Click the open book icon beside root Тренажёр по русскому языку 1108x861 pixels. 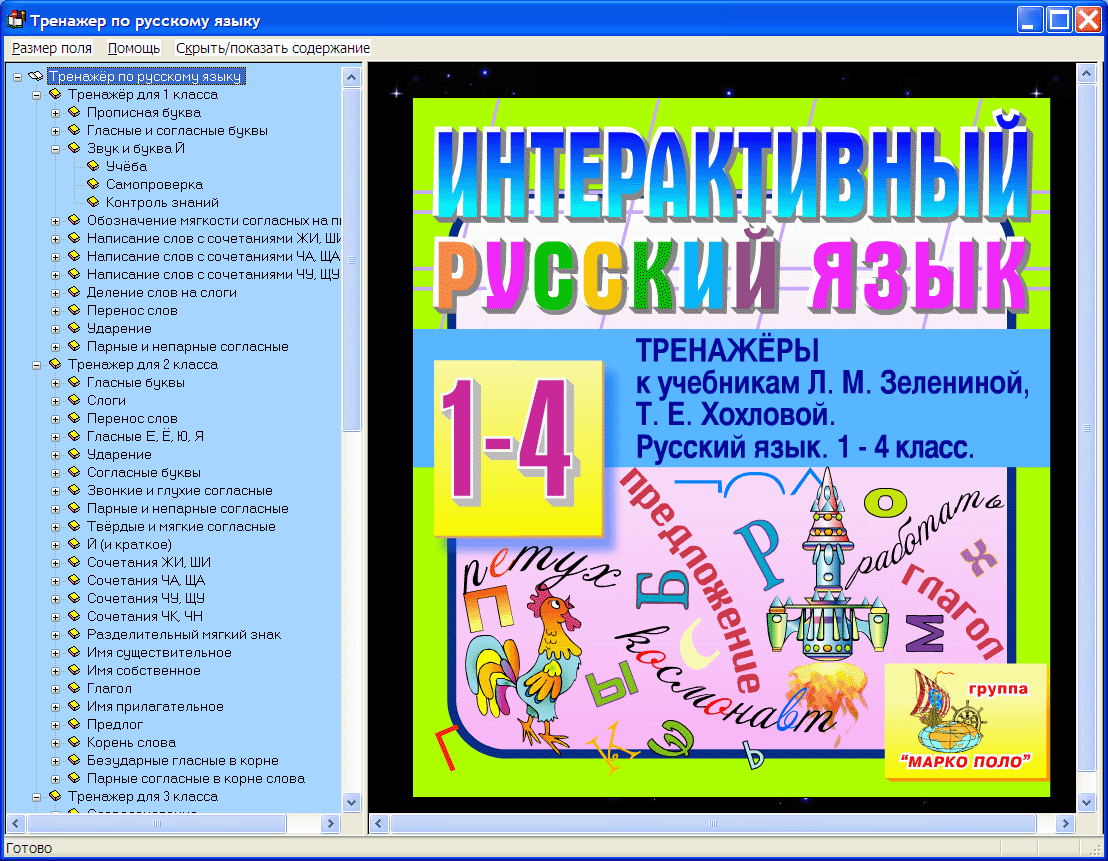36,77
